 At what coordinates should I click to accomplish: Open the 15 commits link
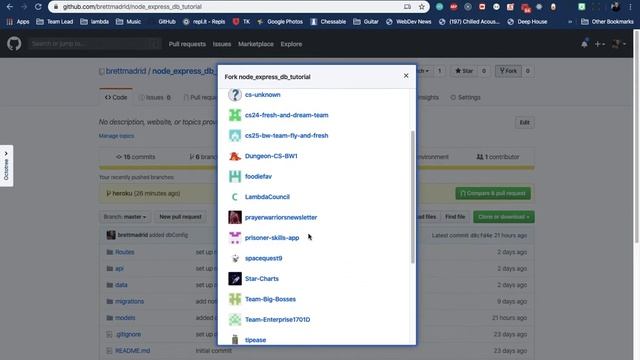(x=136, y=157)
